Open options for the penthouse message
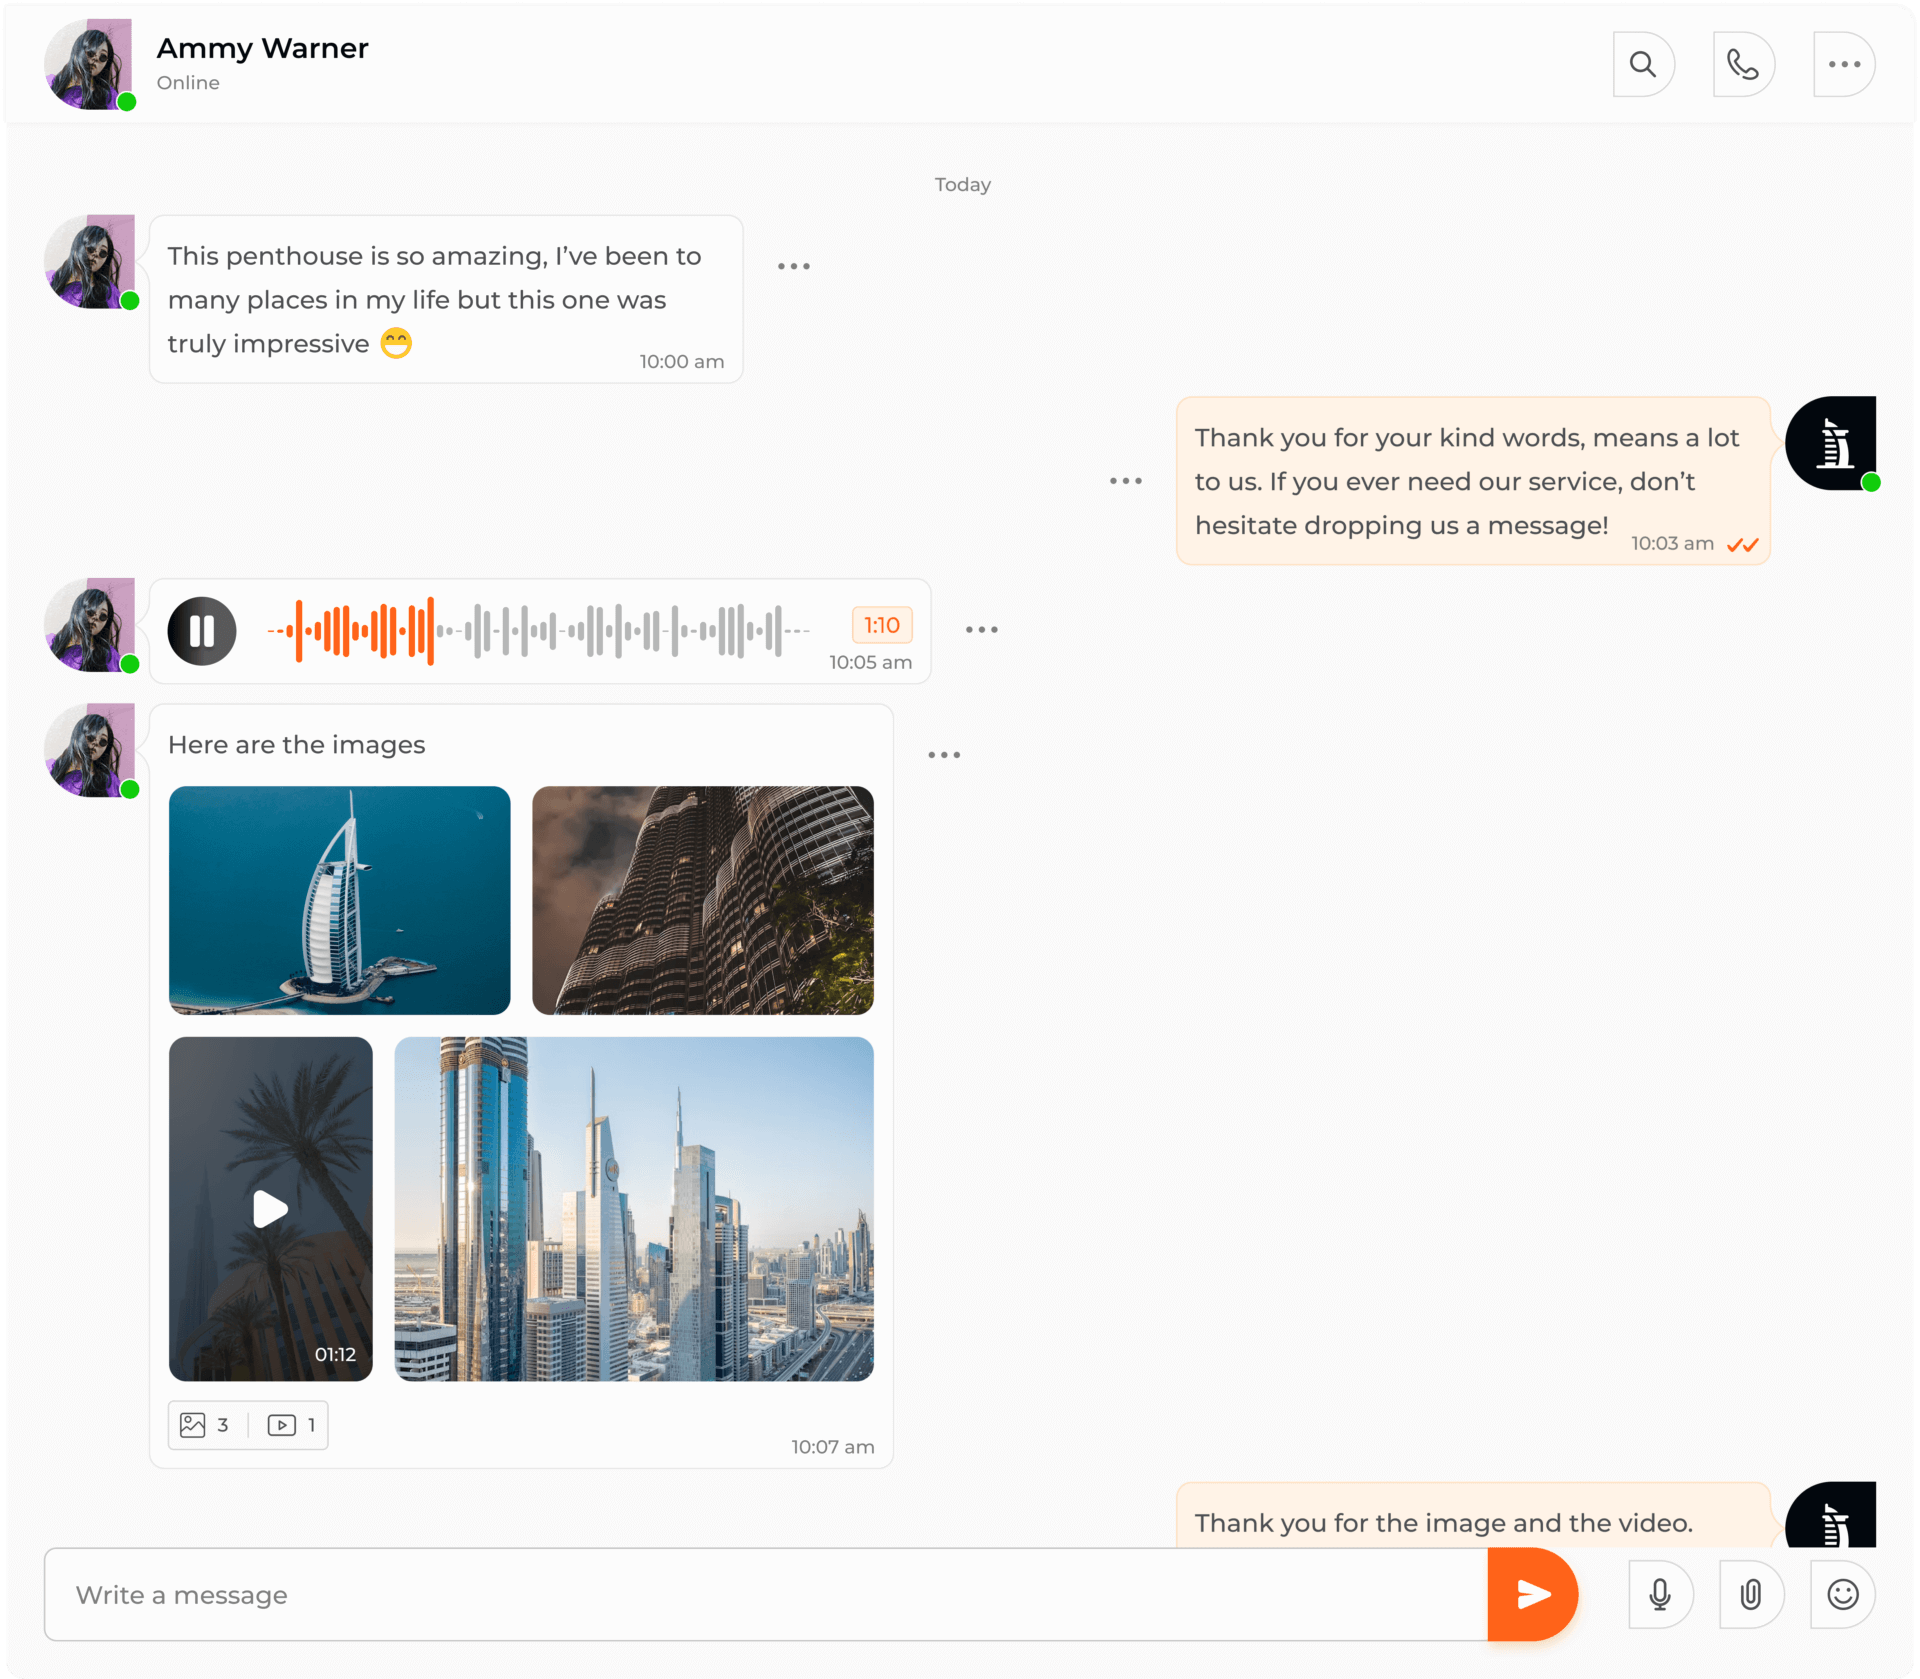Image resolution: width=1920 pixels, height=1679 pixels. (794, 266)
